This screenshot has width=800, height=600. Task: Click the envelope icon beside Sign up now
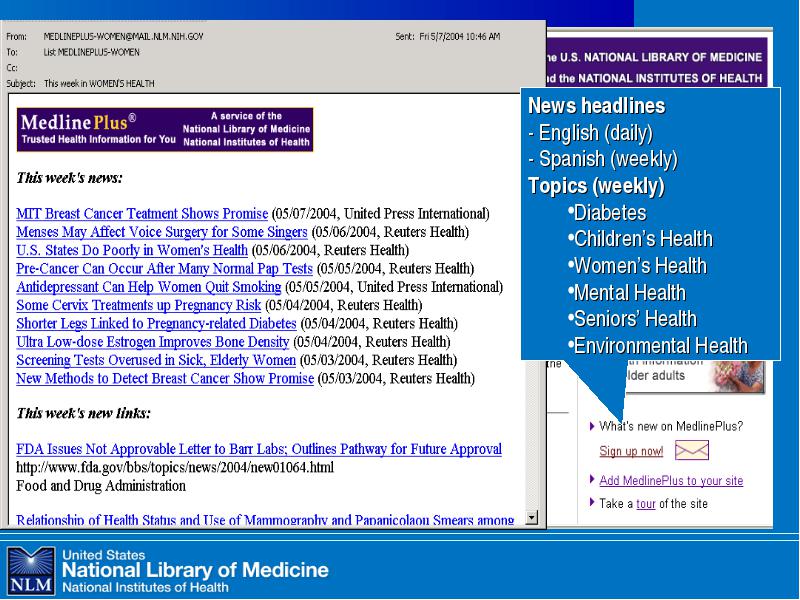(x=692, y=450)
